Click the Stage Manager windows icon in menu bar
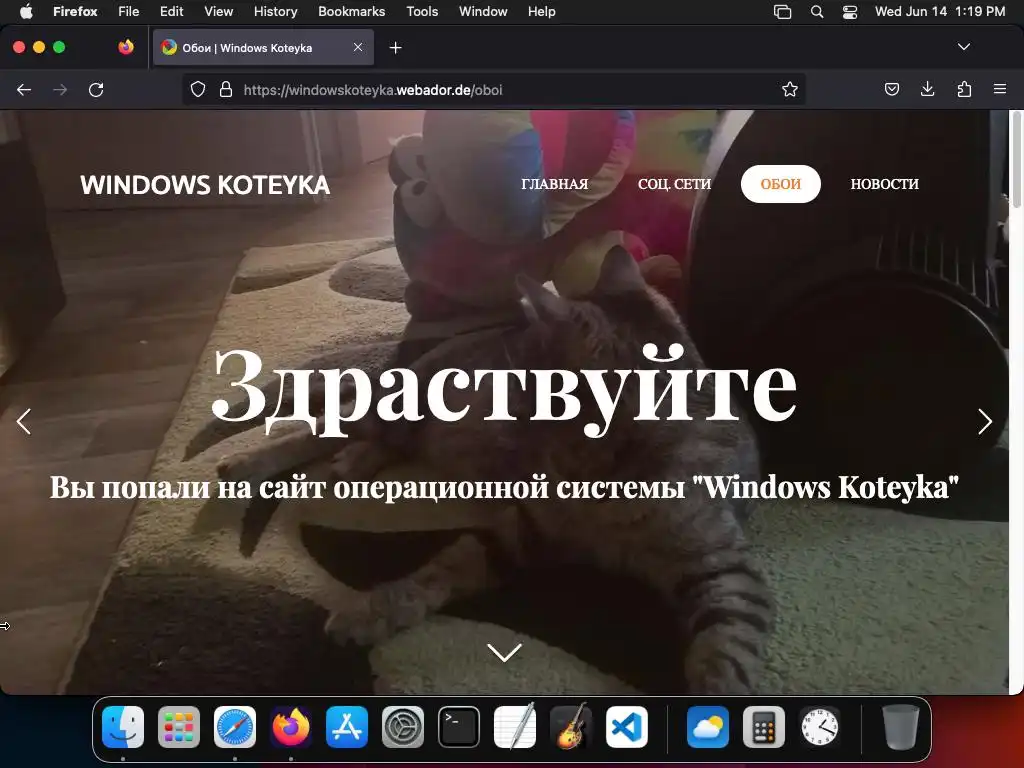Viewport: 1024px width, 768px height. click(782, 11)
